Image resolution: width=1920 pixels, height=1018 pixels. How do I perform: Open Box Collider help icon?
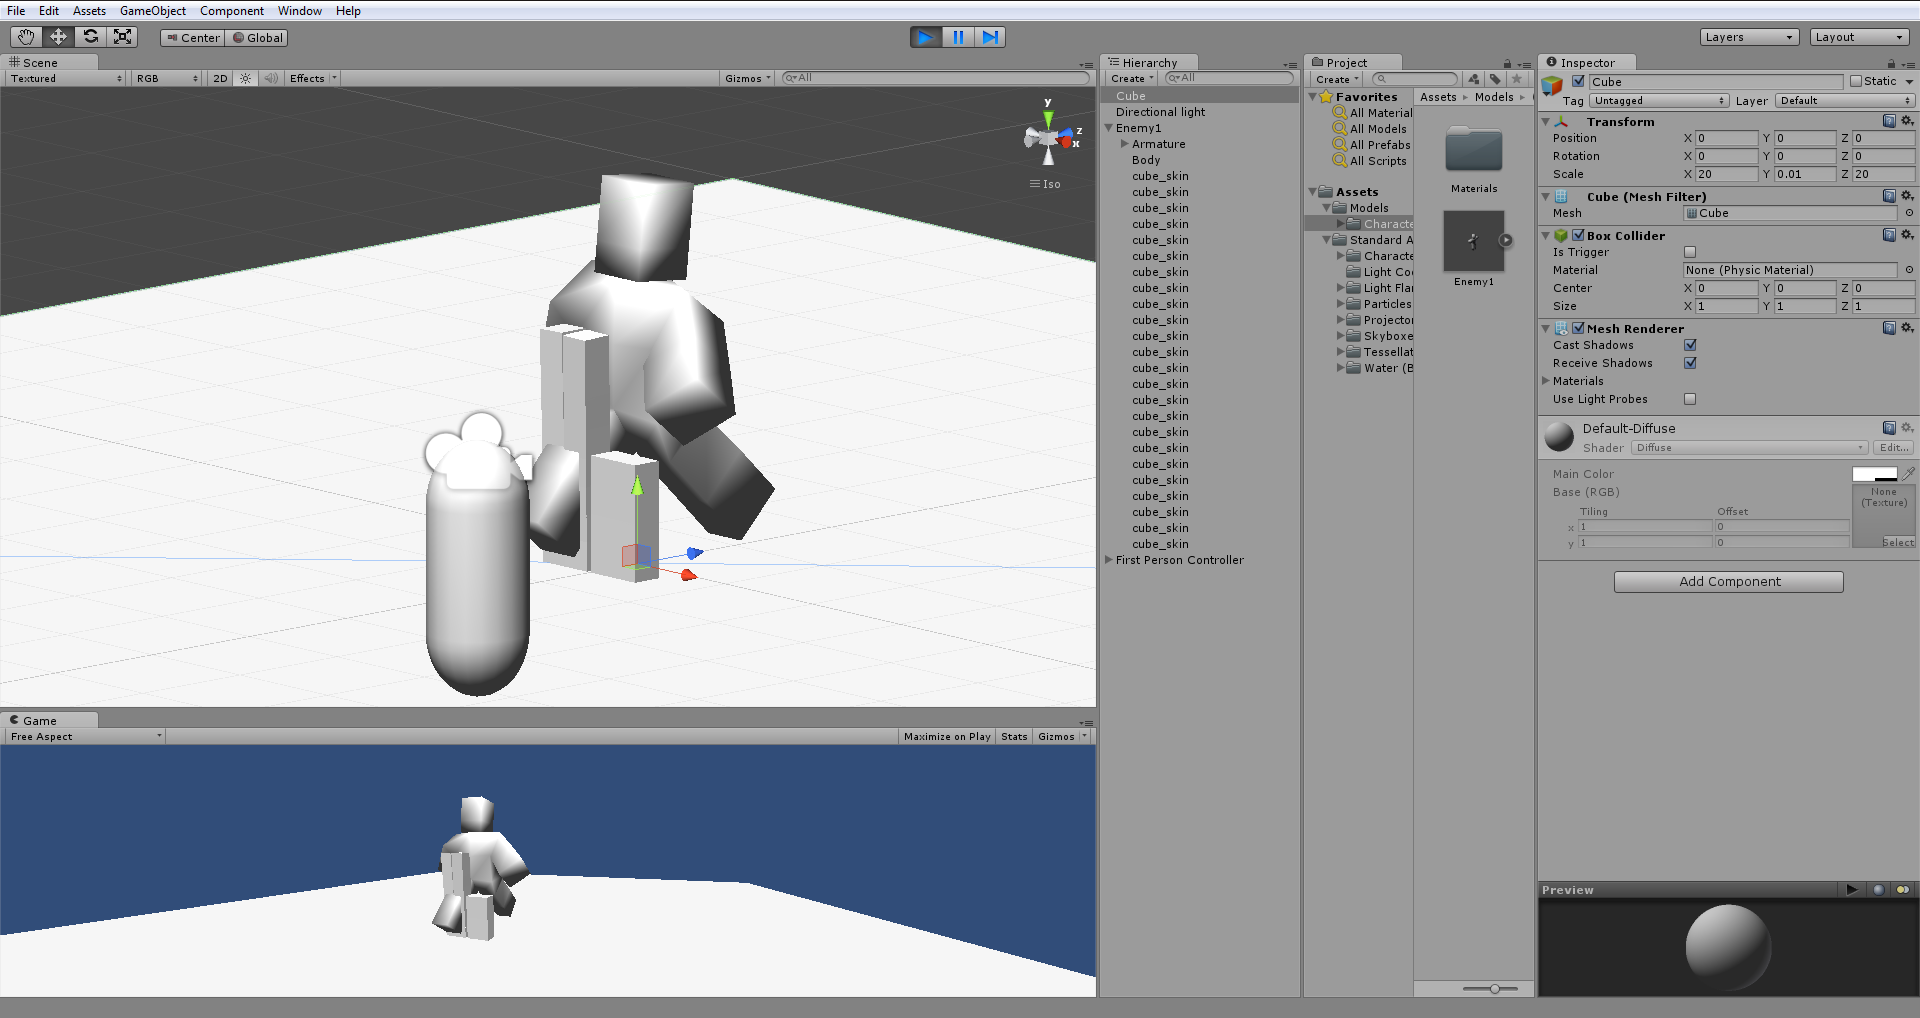point(1889,235)
